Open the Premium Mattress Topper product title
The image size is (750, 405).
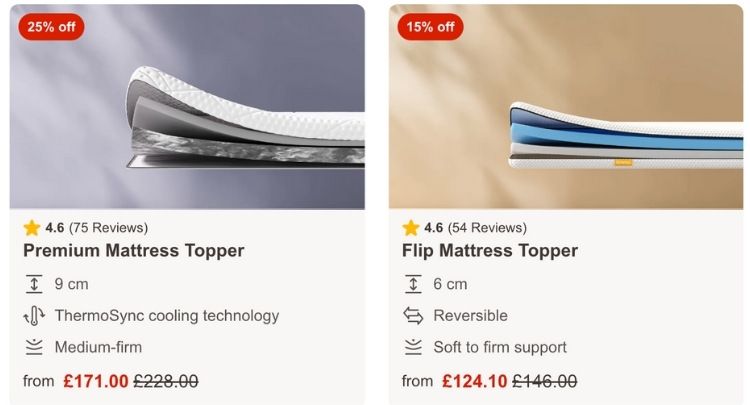coord(133,251)
